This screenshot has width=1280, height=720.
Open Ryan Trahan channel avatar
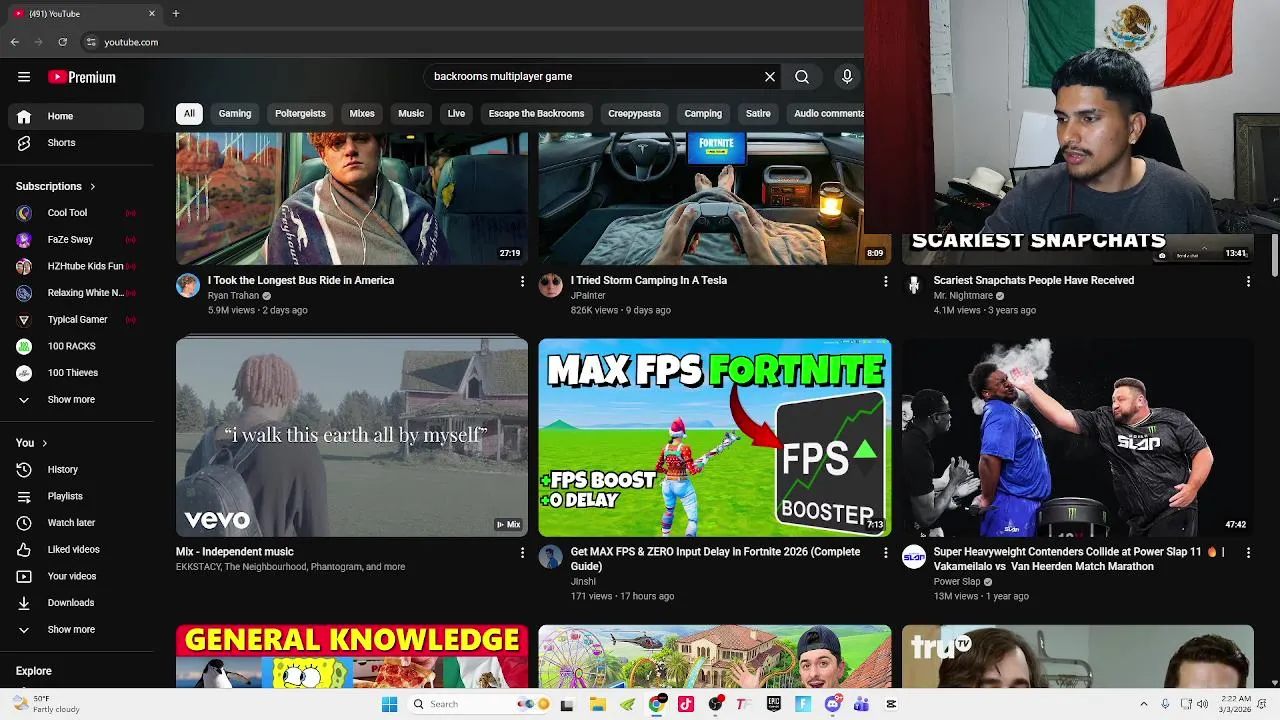click(188, 285)
